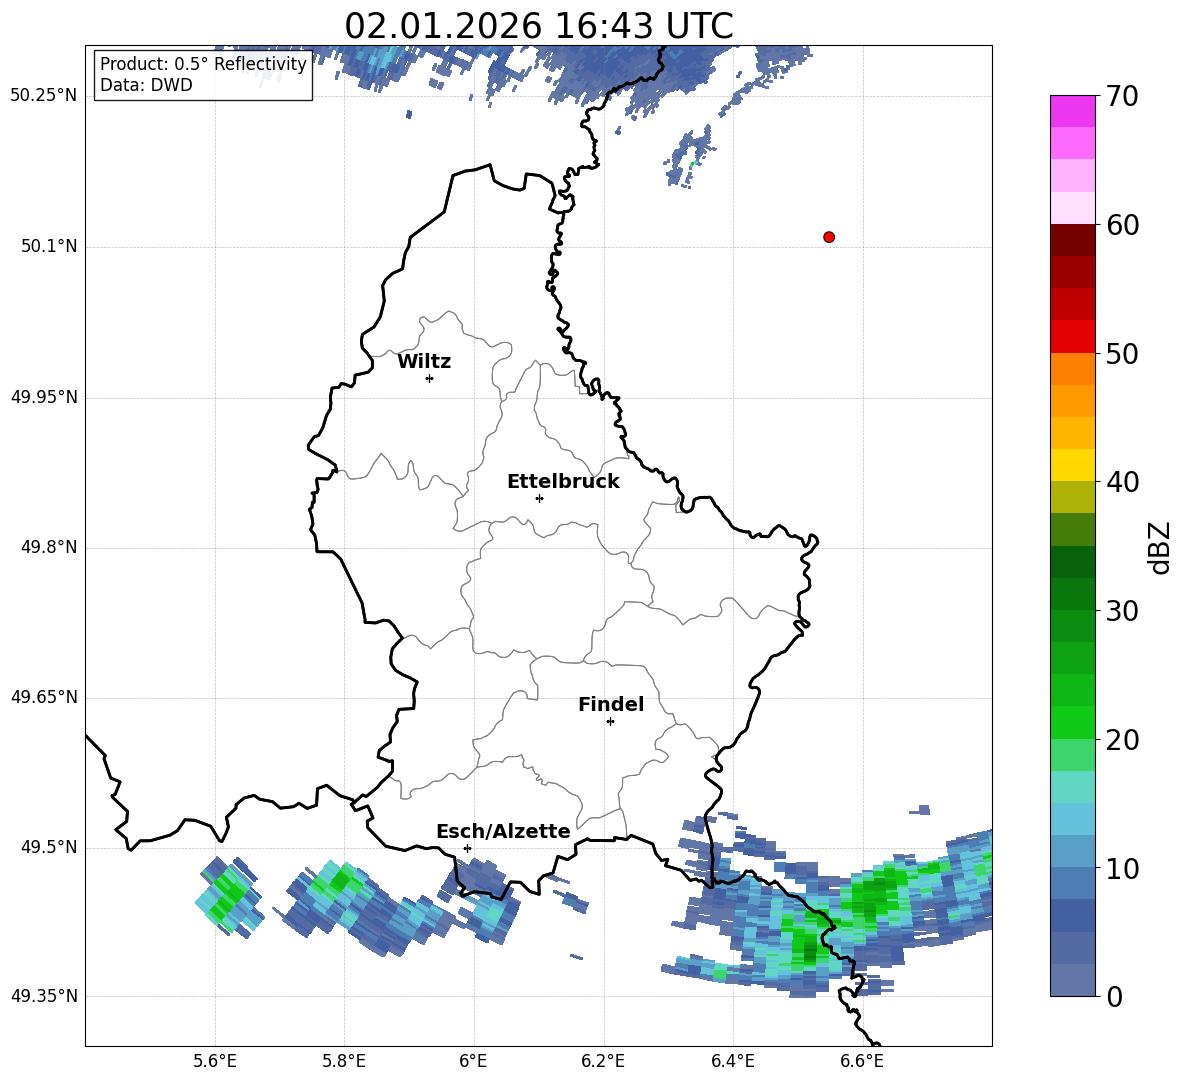Click the magenta top colorbar segment
The width and height of the screenshot is (1184, 1081).
coord(1072,111)
